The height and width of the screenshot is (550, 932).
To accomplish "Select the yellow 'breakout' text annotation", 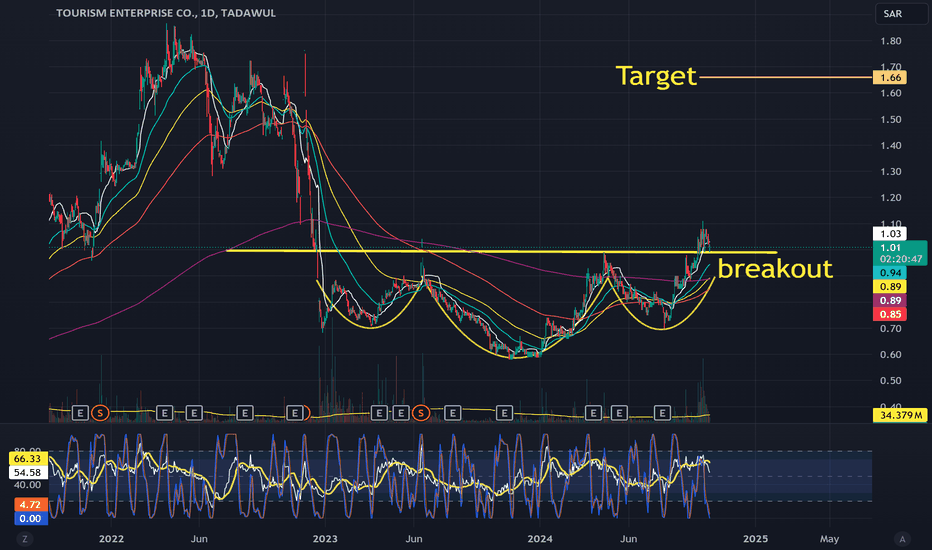I will click(x=775, y=269).
